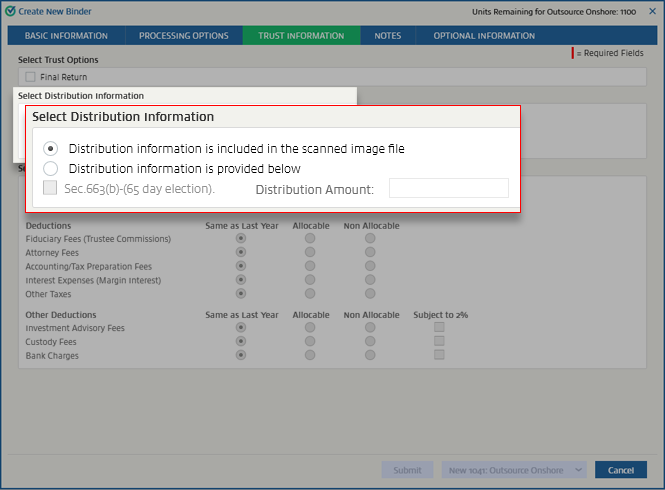
Task: Select distribution info included in scanned image
Action: tap(51, 148)
